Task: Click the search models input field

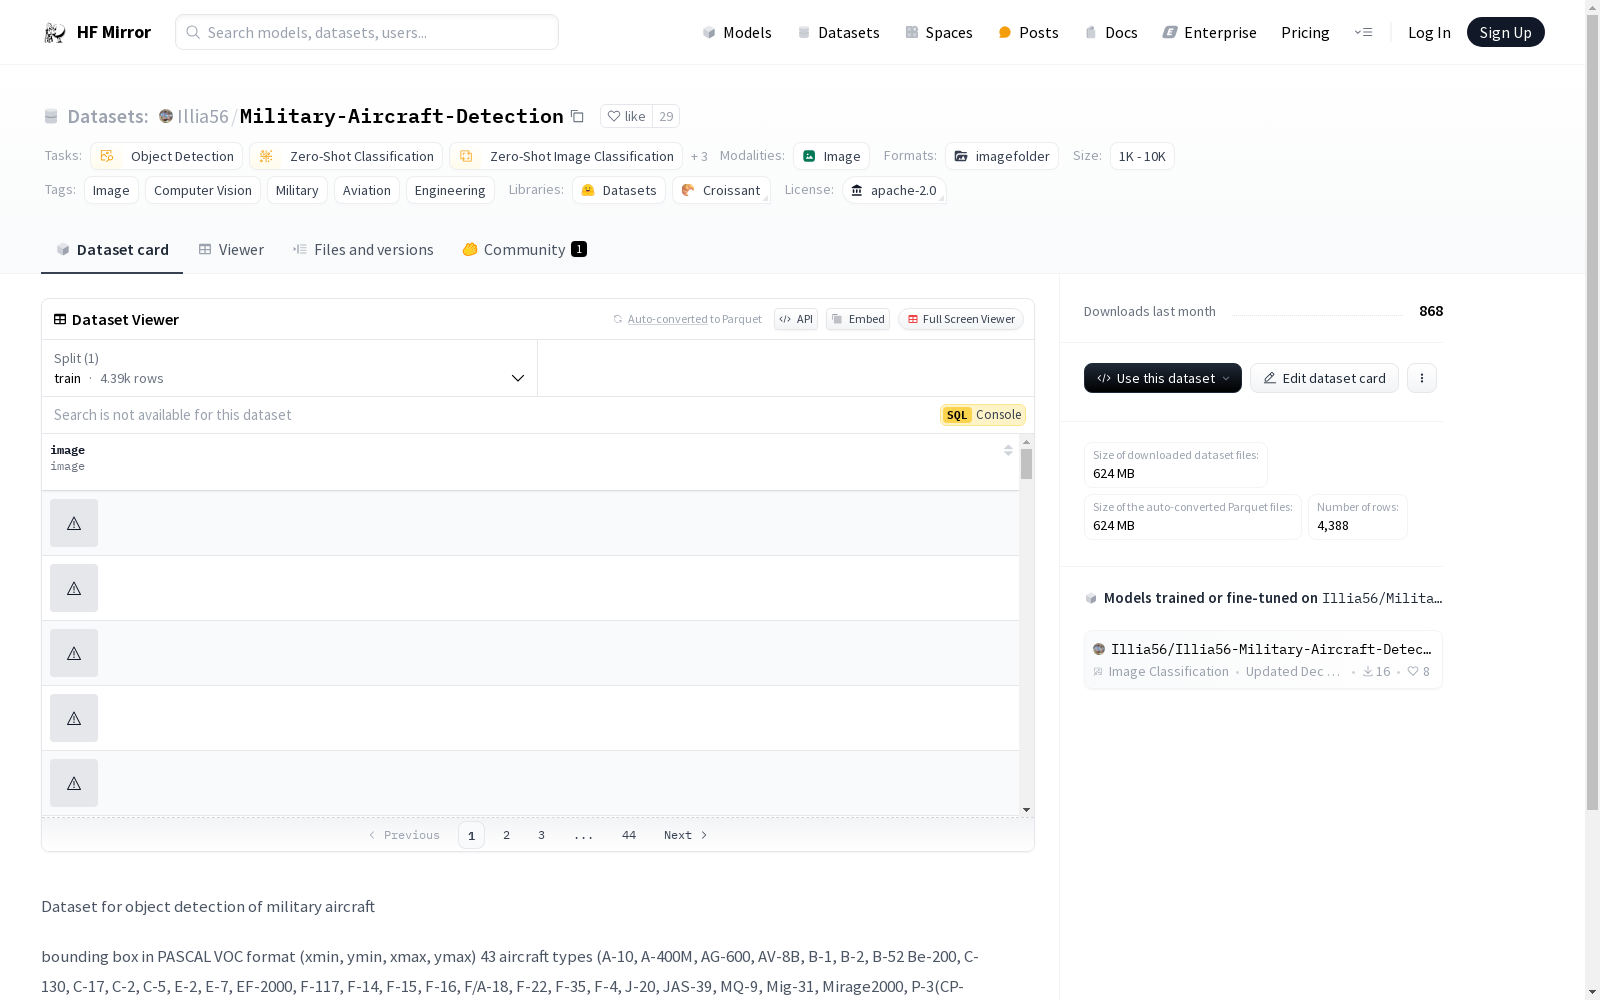Action: (x=367, y=32)
